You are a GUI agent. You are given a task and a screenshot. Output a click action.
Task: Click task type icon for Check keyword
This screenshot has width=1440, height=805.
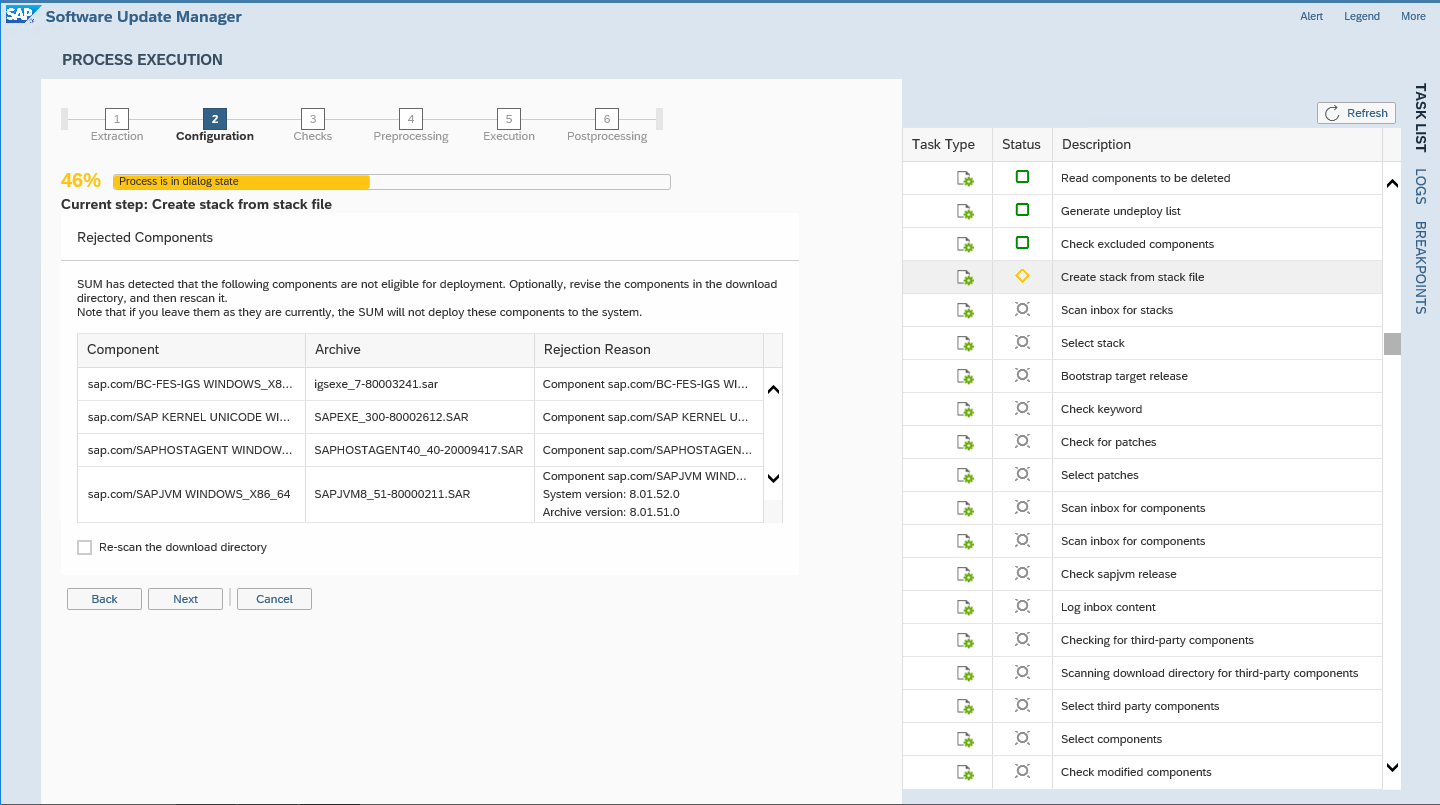click(x=965, y=409)
